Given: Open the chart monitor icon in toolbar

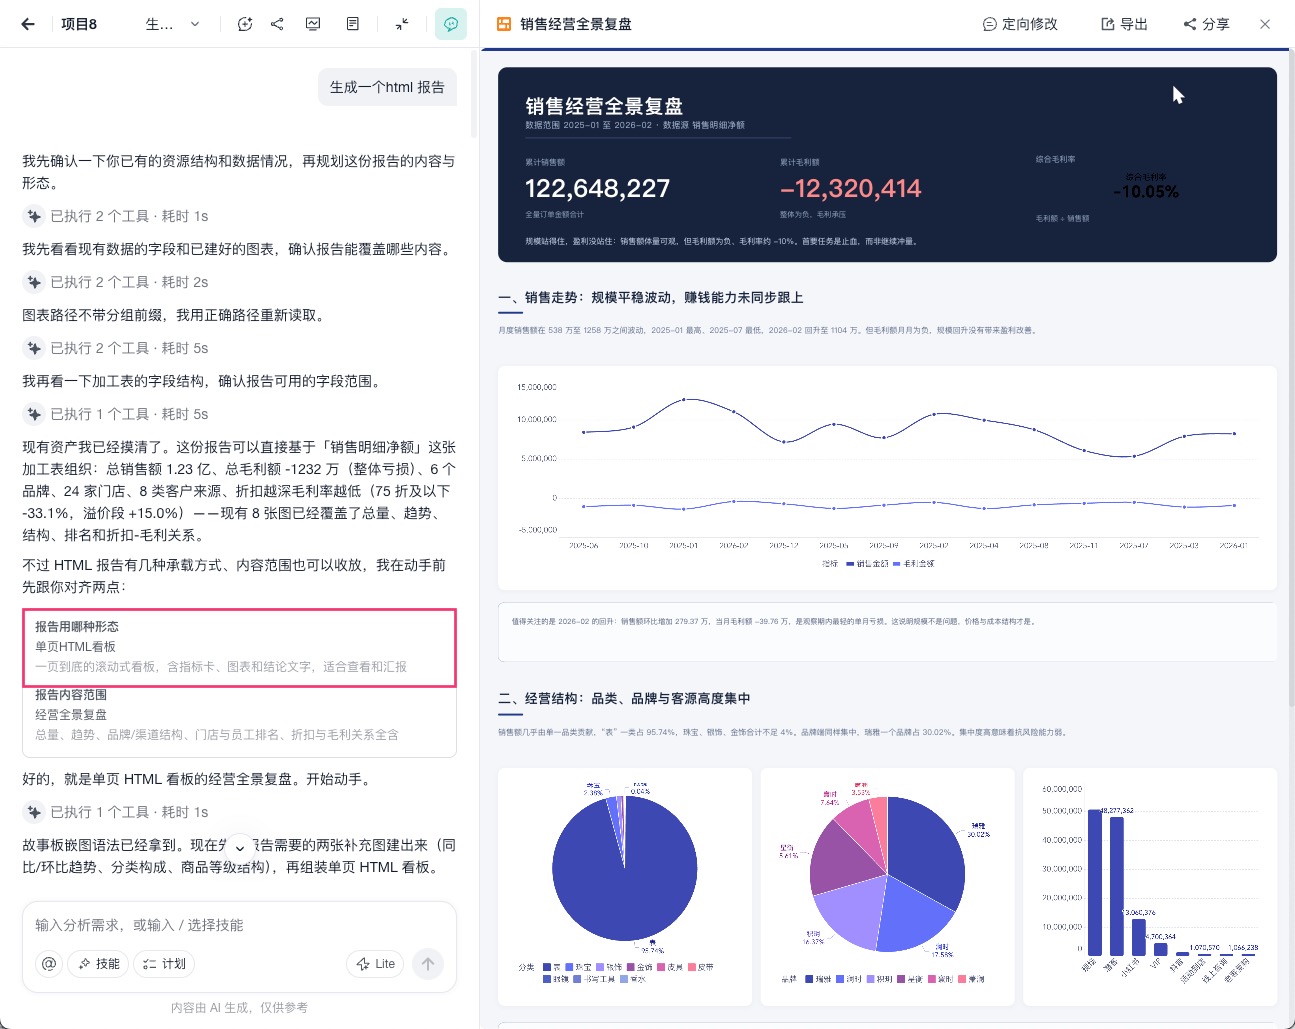Looking at the screenshot, I should click(x=313, y=24).
